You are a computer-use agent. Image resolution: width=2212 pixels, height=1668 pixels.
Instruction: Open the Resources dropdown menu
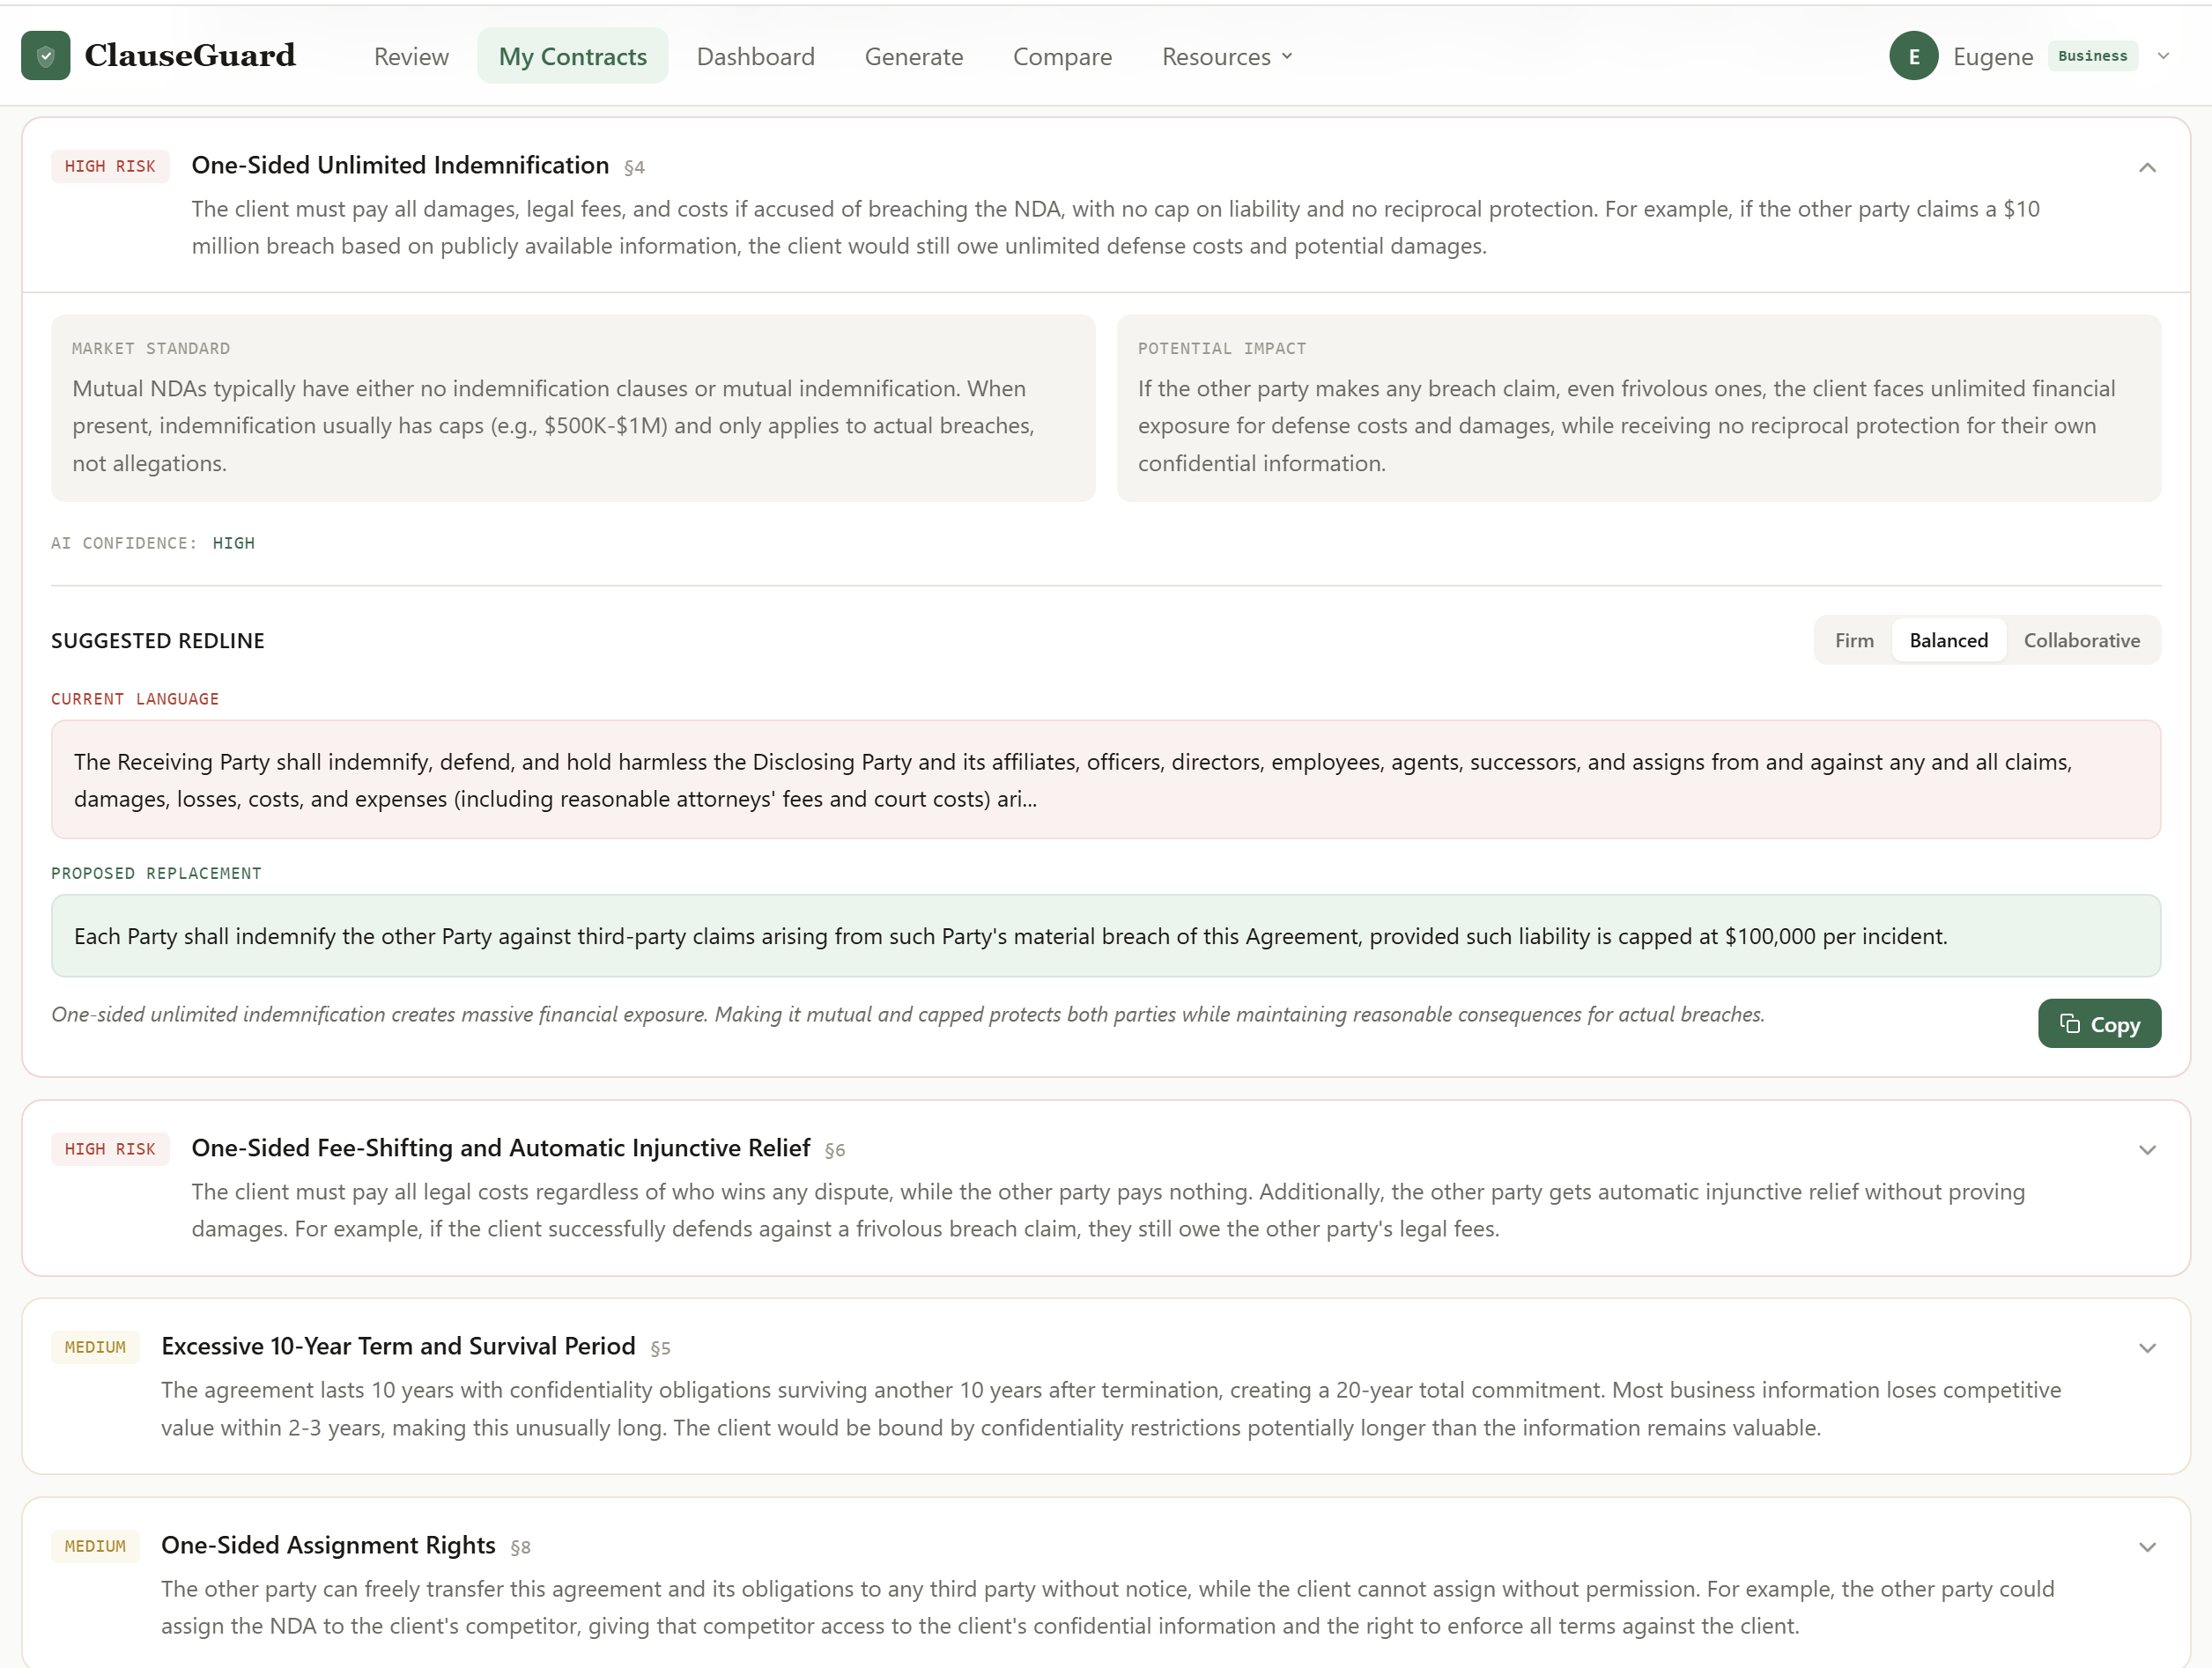click(x=1226, y=57)
